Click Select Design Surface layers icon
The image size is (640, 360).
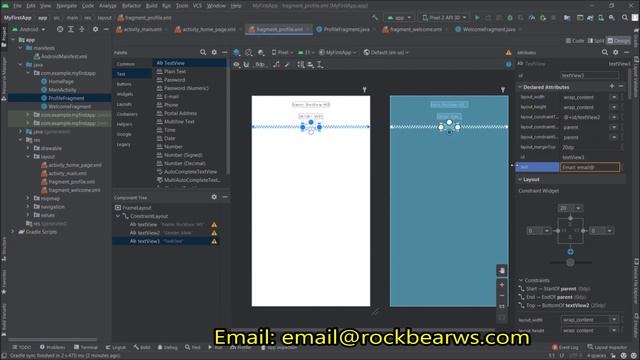coord(237,52)
